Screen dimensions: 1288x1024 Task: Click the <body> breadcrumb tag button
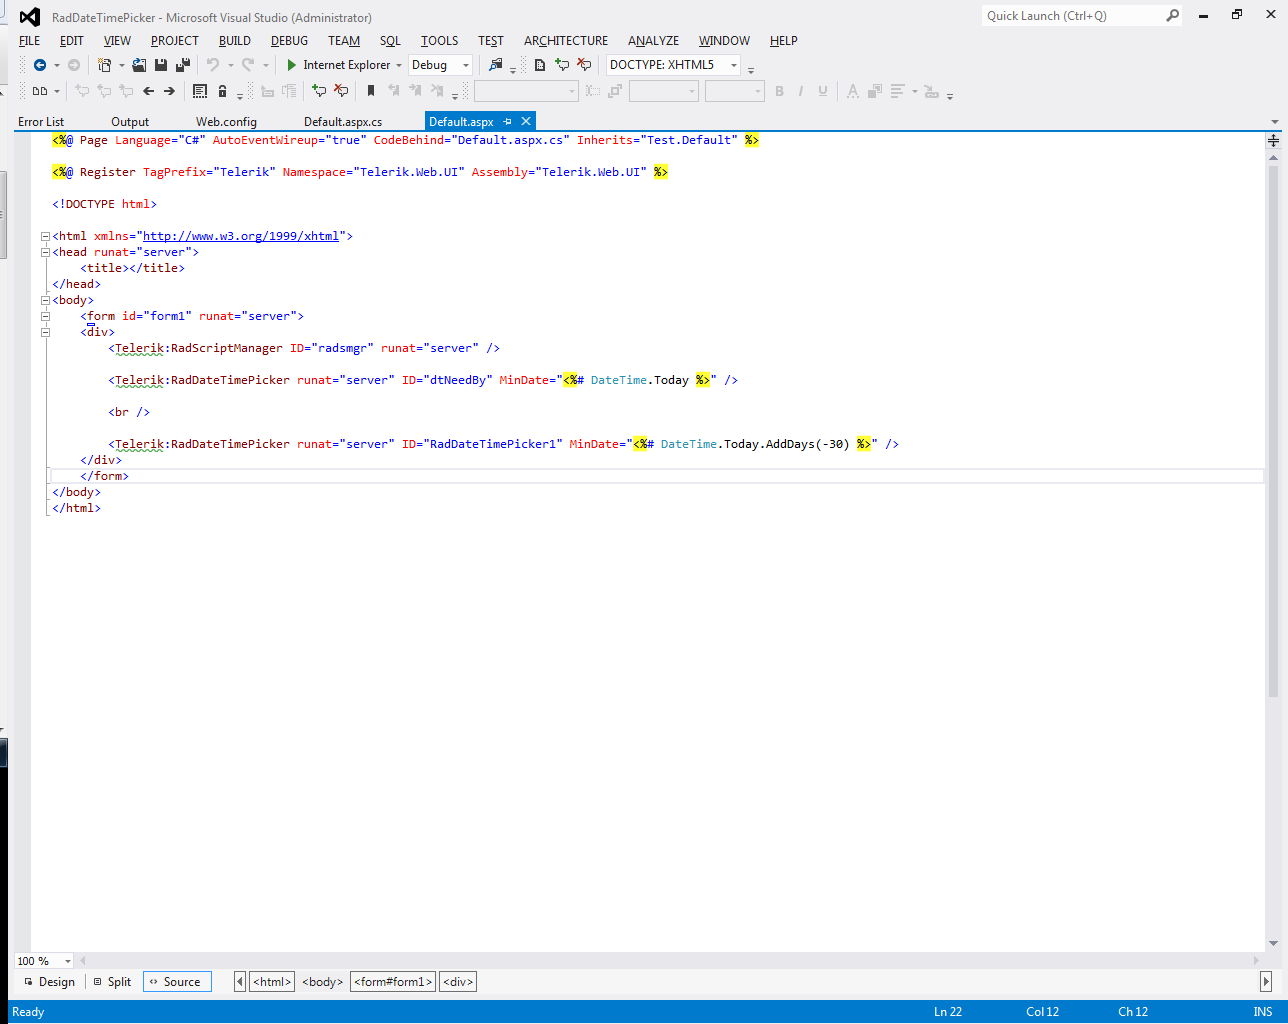[323, 982]
